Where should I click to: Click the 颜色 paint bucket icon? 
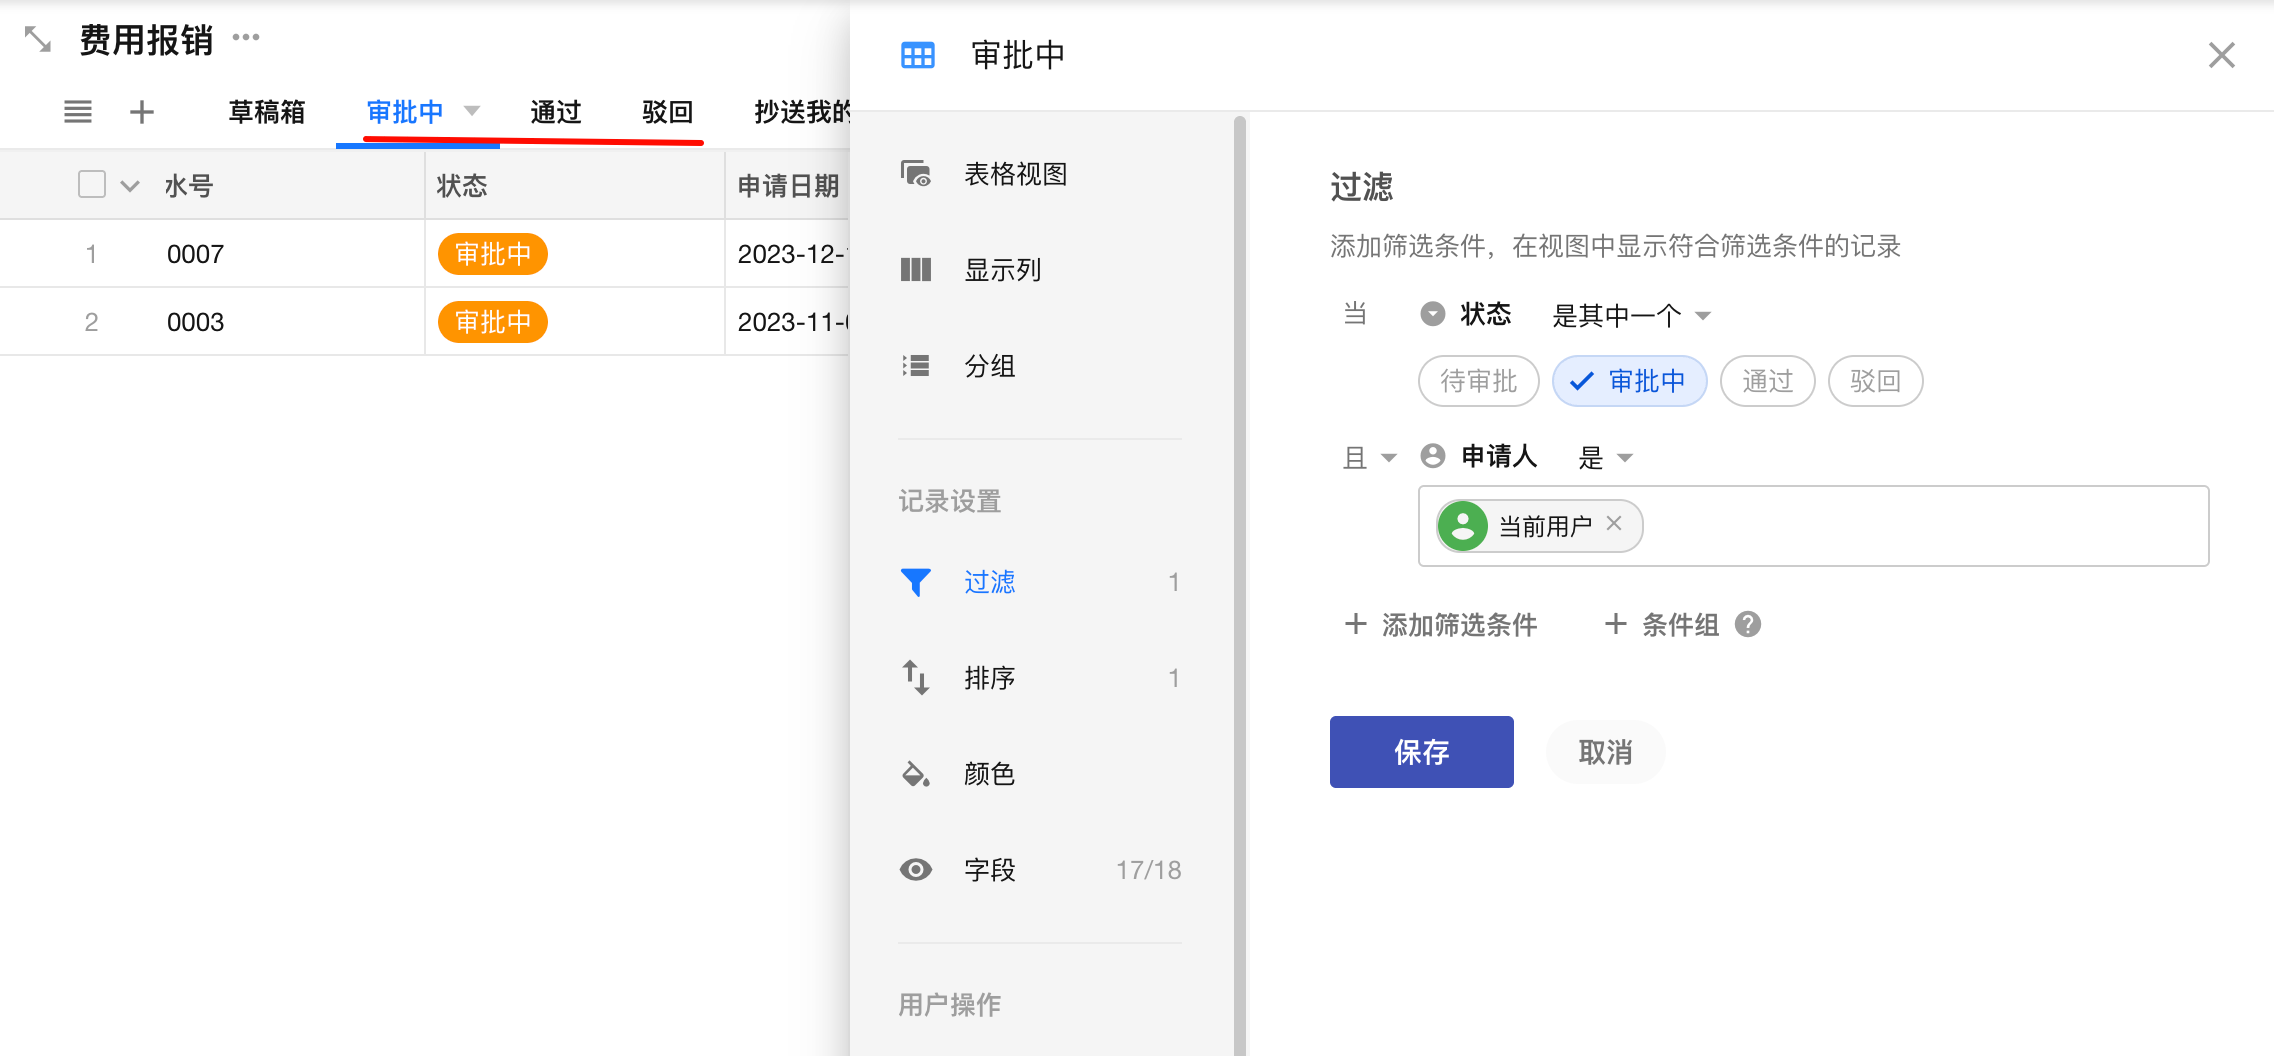pos(916,774)
